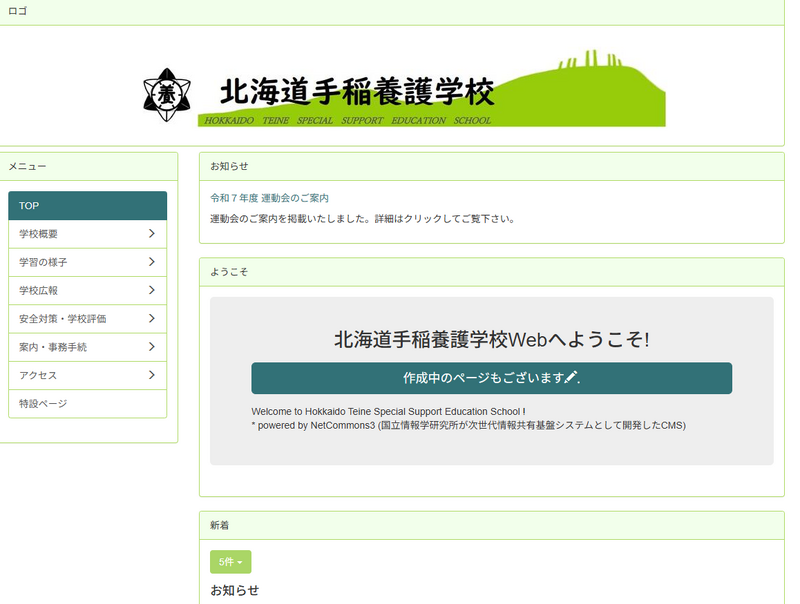Expand the chevron beside 案内・事務手続
800x604 pixels.
pos(152,347)
